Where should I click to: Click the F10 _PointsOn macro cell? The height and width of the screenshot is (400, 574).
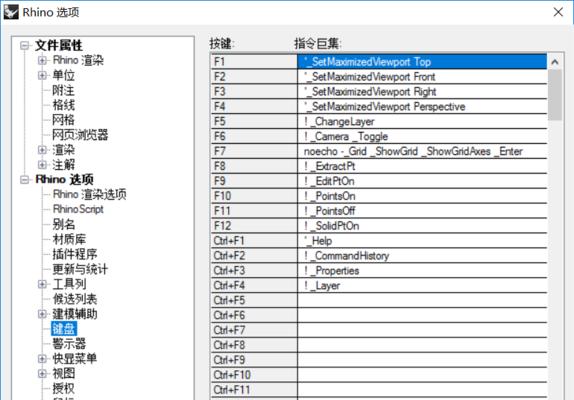pos(422,196)
